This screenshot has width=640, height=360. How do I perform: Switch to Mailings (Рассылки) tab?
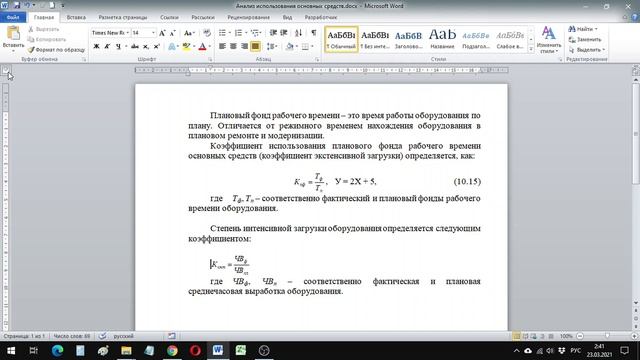coord(203,18)
